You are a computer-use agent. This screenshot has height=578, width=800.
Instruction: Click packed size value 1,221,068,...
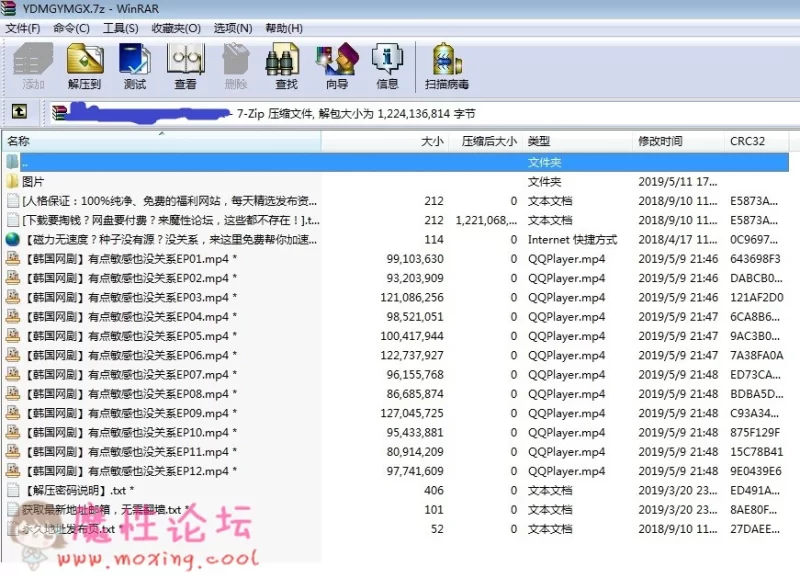tap(486, 220)
